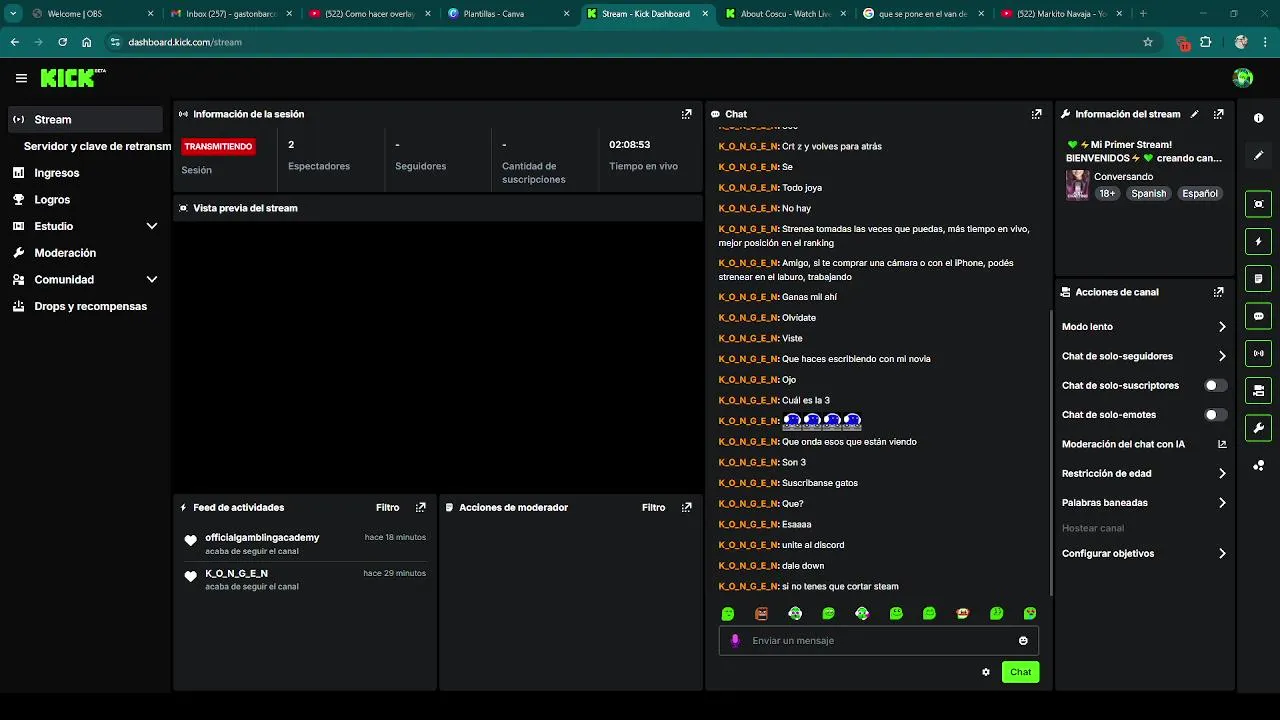
Task: Open Filtro in Acciones de moderador
Action: point(653,507)
